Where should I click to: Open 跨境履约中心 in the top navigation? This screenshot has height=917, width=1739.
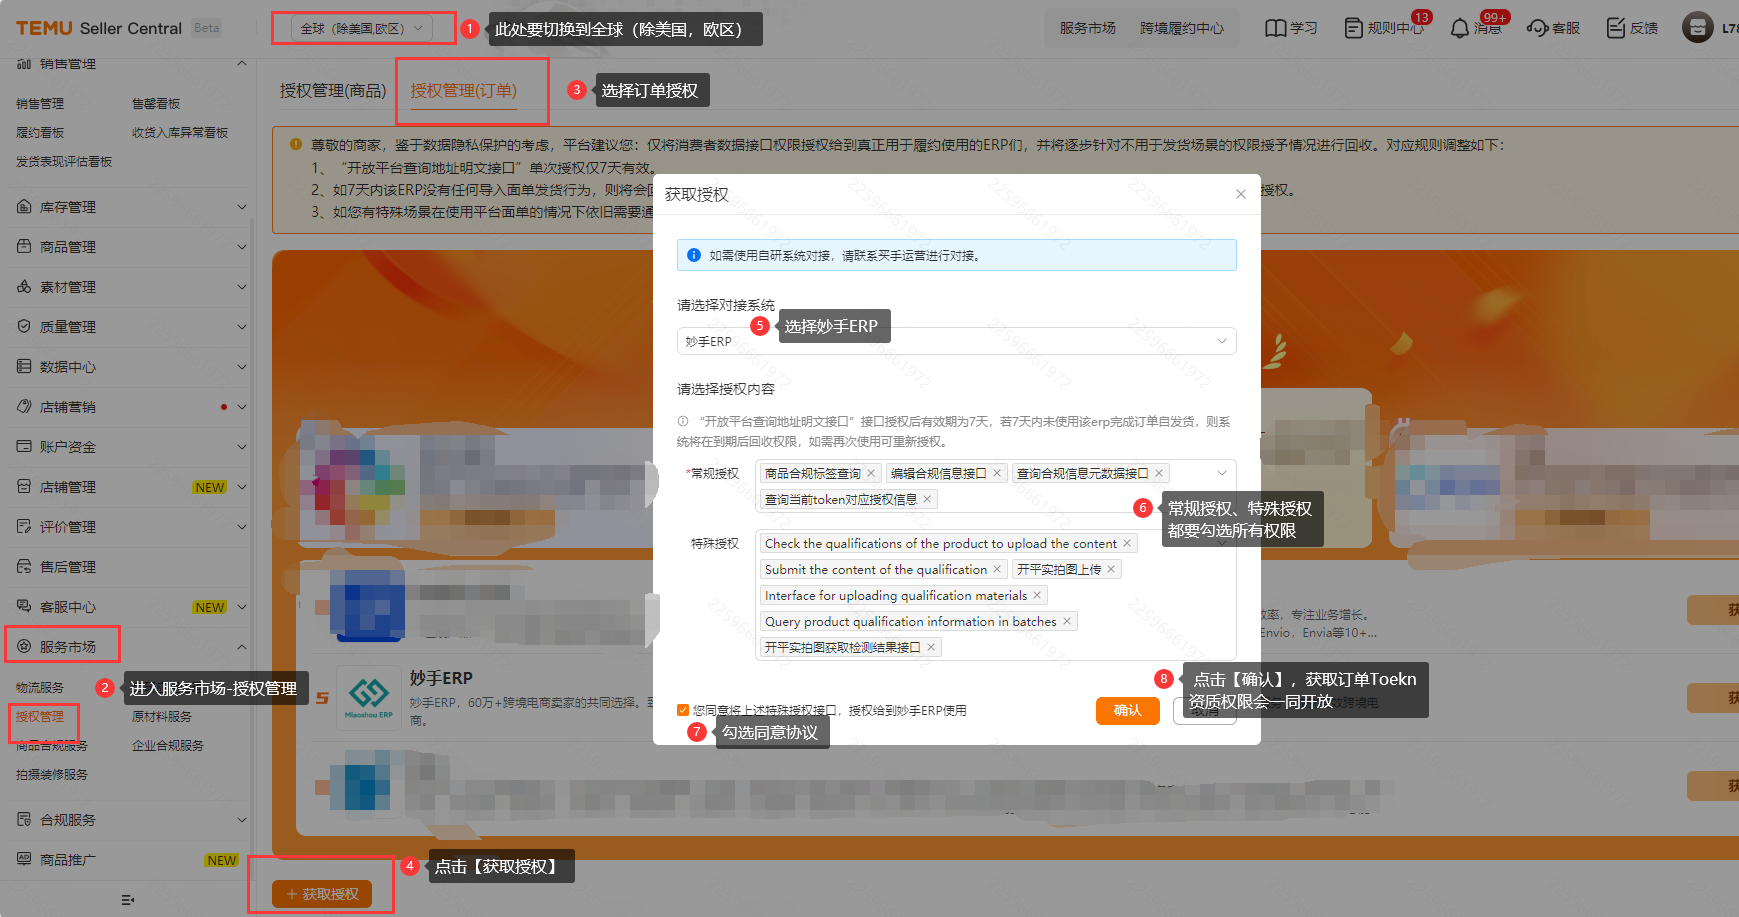(x=1182, y=28)
